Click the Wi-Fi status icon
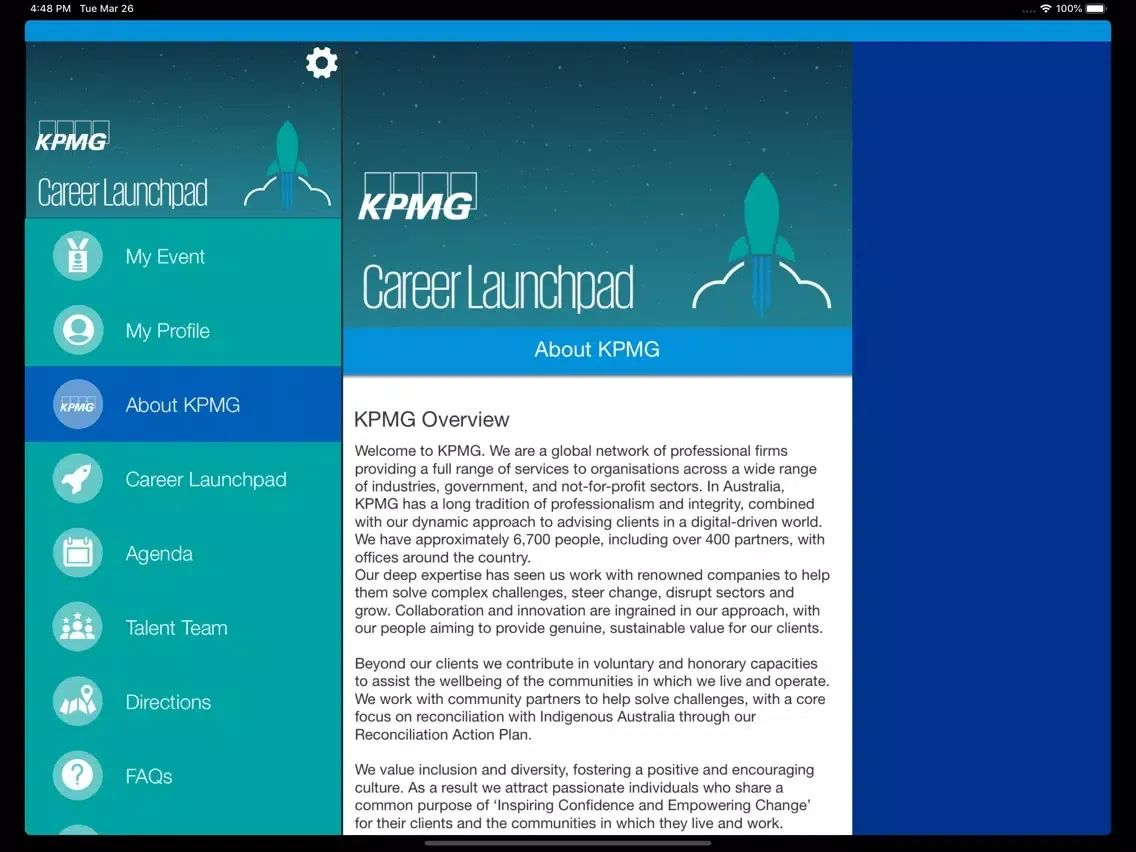Image resolution: width=1136 pixels, height=852 pixels. pyautogui.click(x=1045, y=9)
